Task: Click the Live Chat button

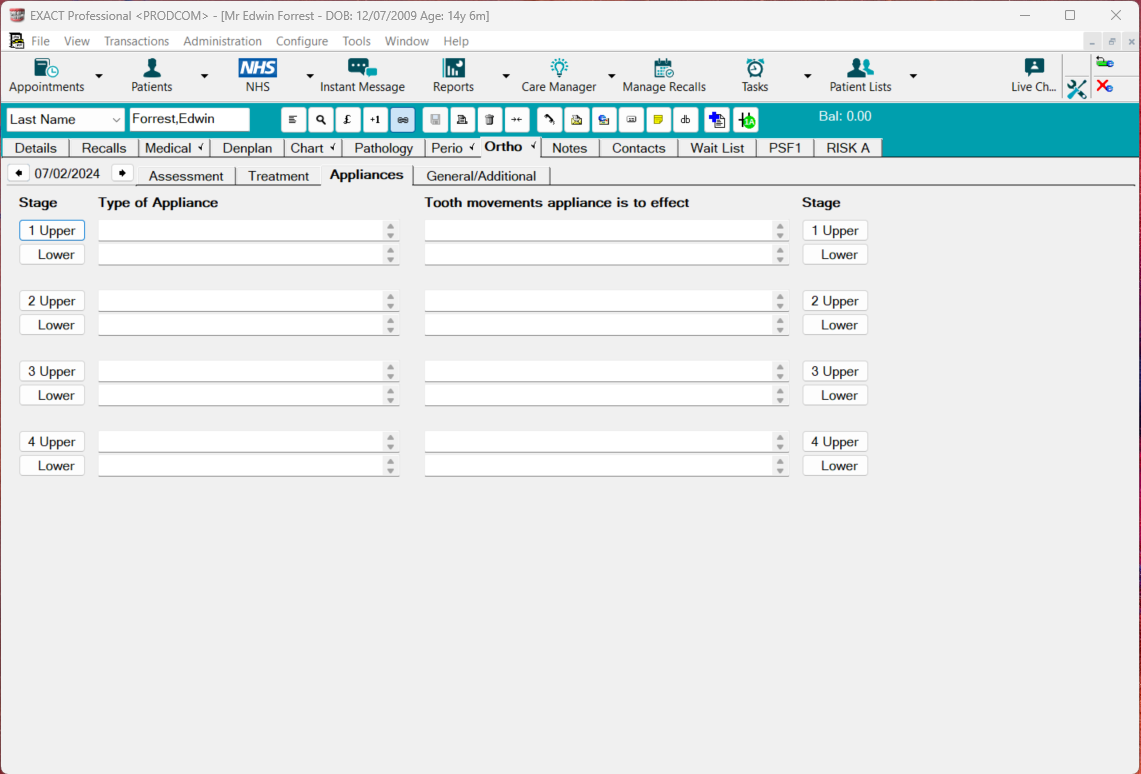Action: [1033, 75]
